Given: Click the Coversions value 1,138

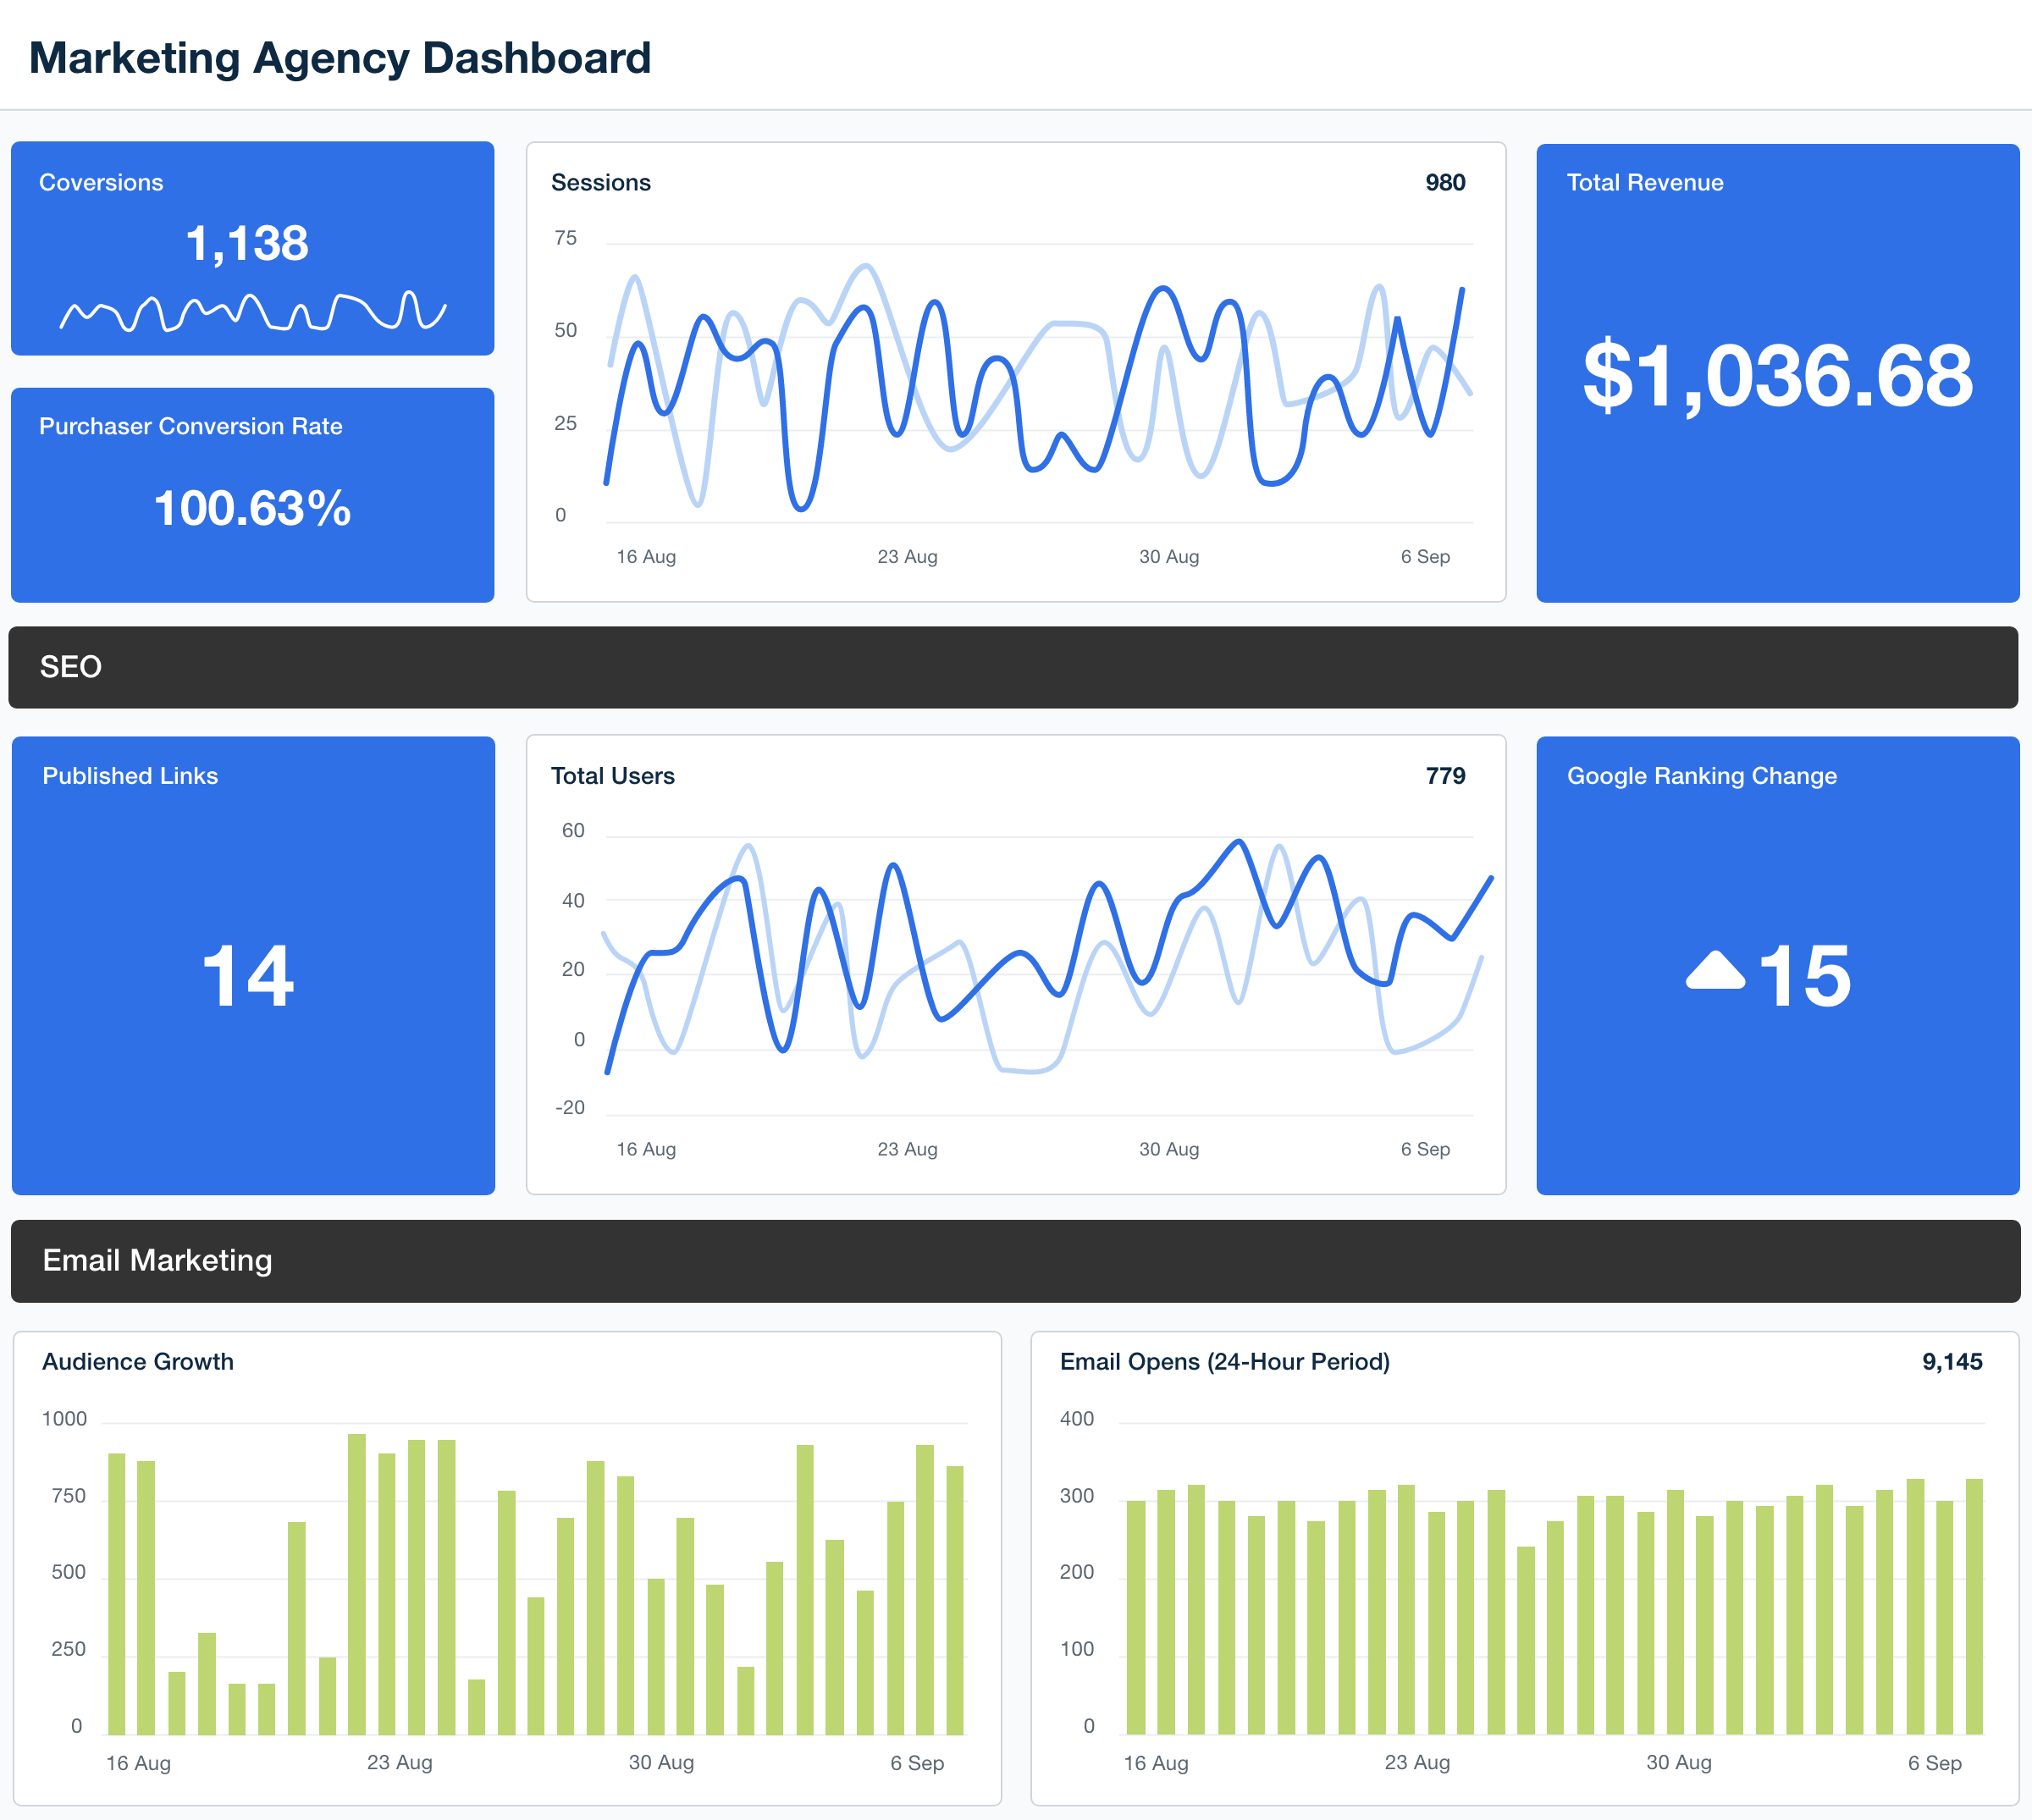Looking at the screenshot, I should click(x=247, y=243).
